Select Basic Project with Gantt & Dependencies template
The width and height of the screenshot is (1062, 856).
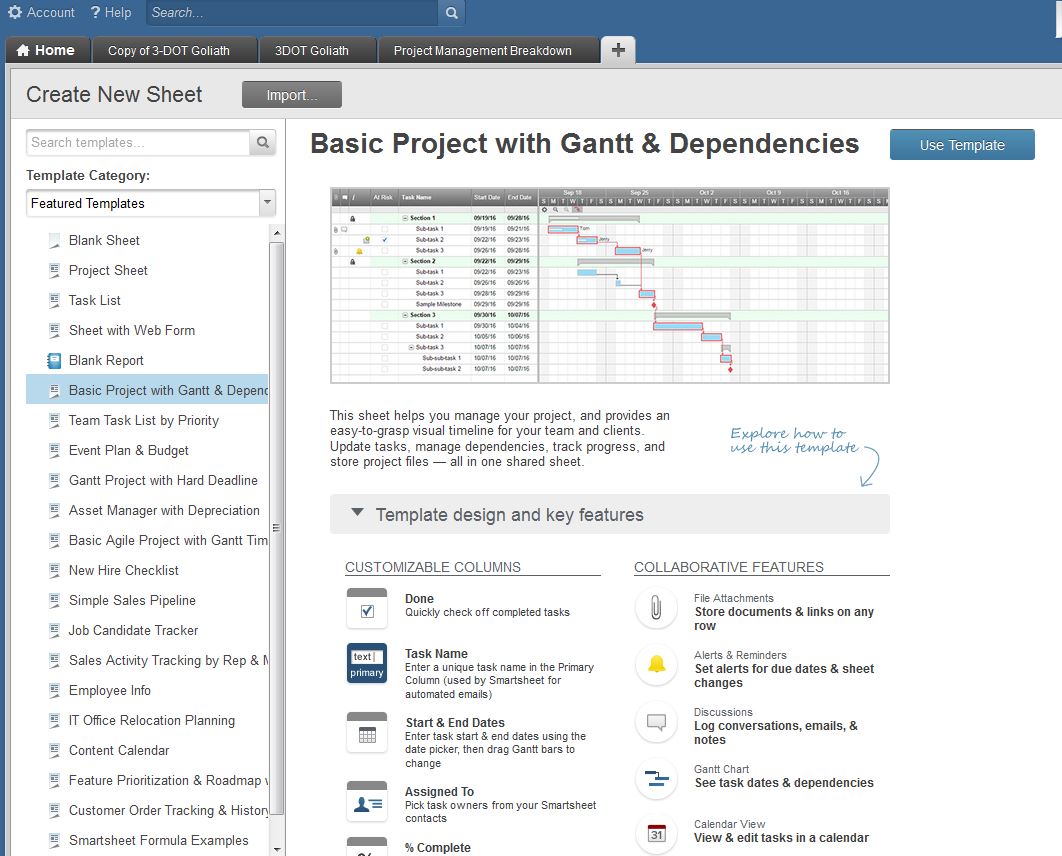point(147,390)
